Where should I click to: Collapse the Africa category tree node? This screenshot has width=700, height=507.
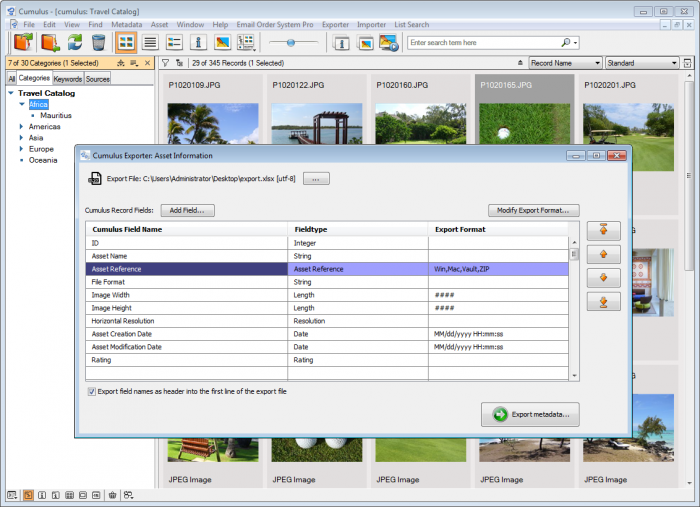coord(21,104)
